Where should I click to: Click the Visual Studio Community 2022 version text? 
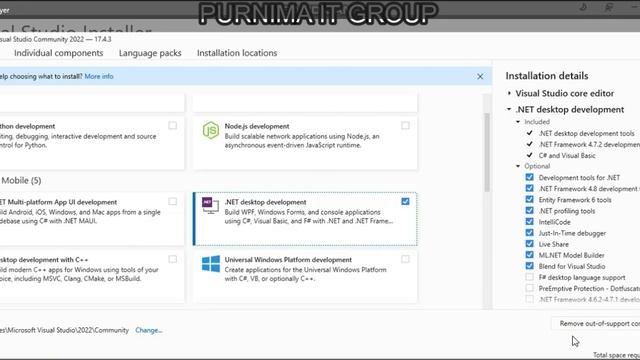pos(56,39)
